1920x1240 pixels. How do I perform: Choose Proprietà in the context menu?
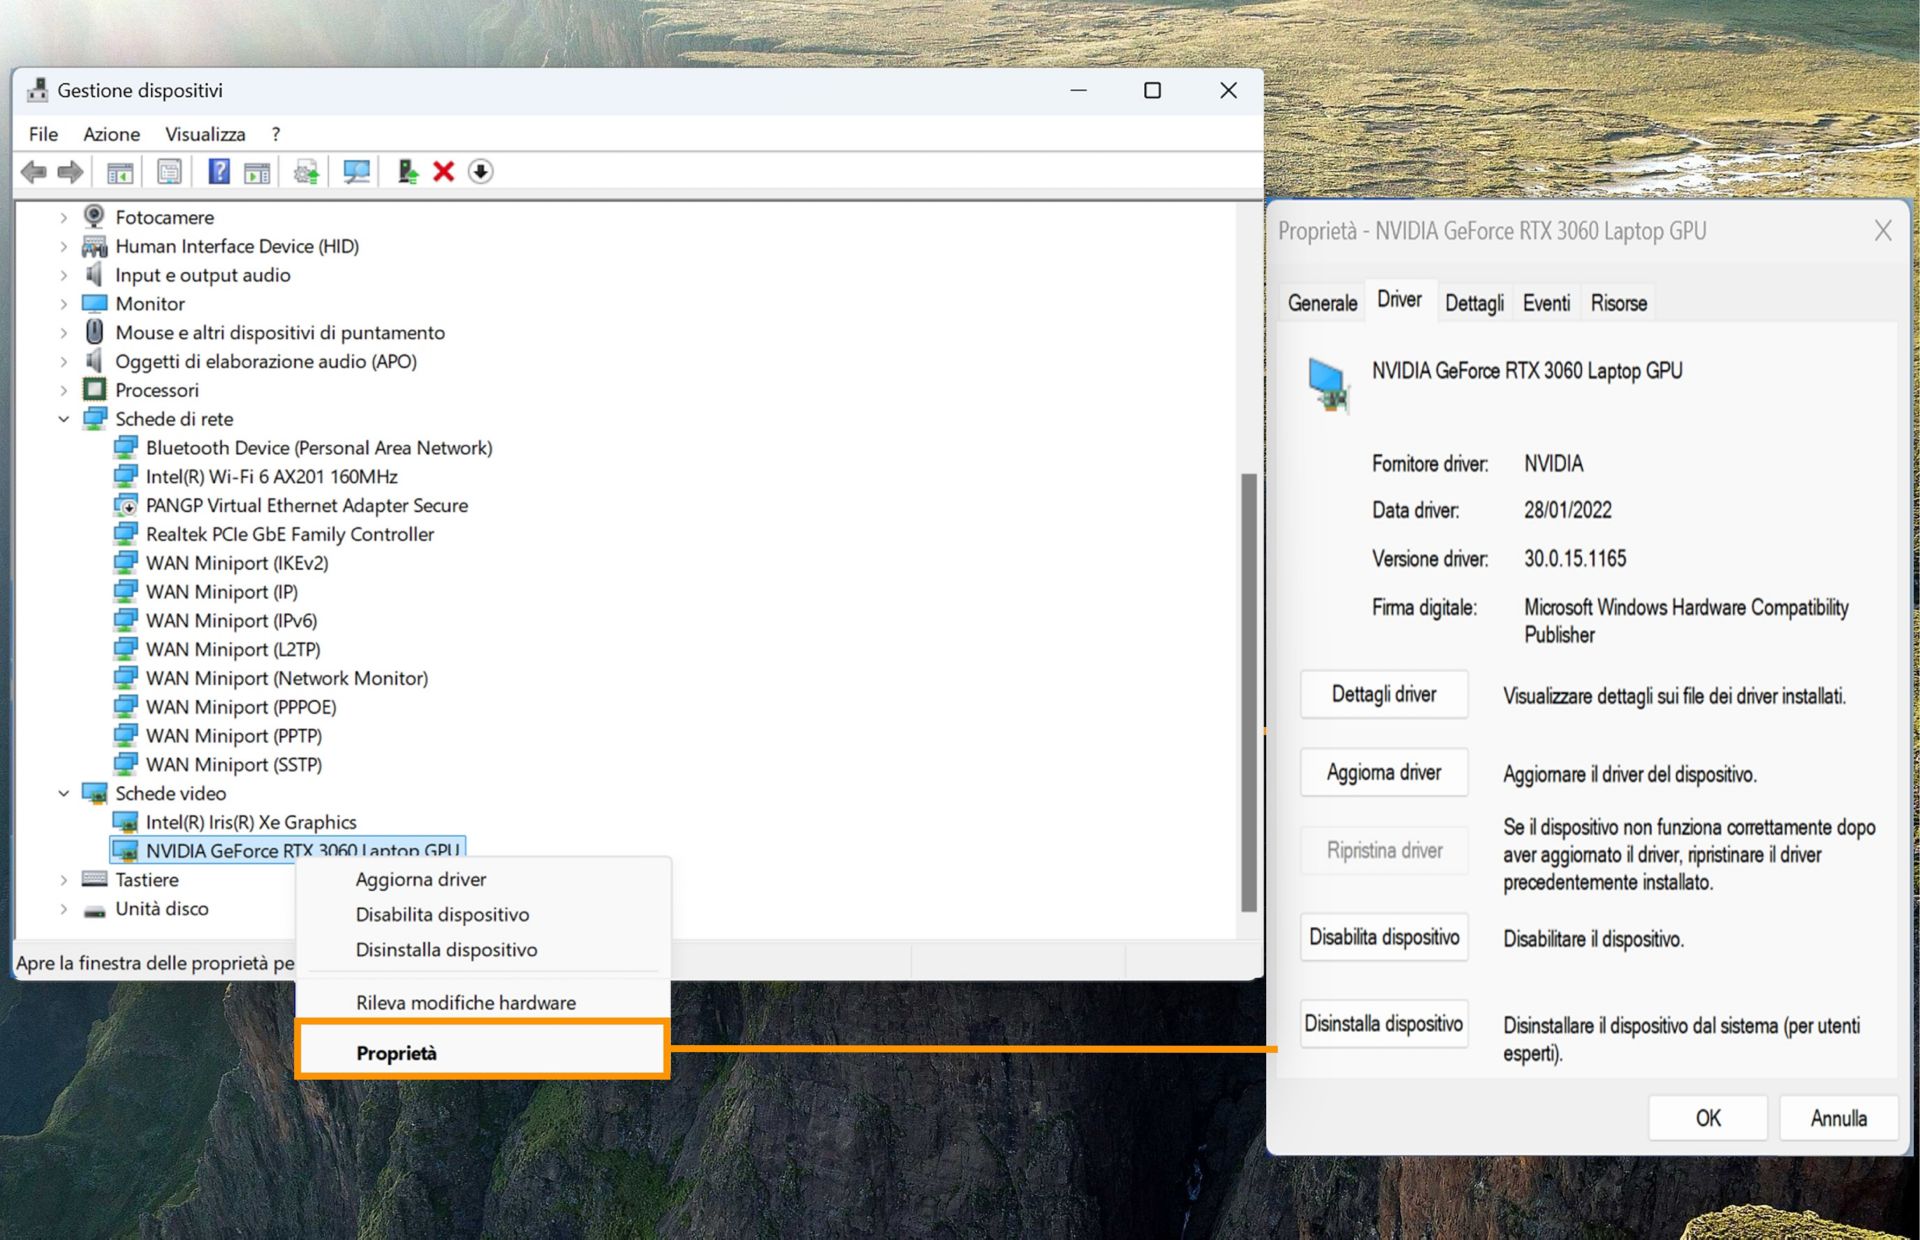[396, 1053]
